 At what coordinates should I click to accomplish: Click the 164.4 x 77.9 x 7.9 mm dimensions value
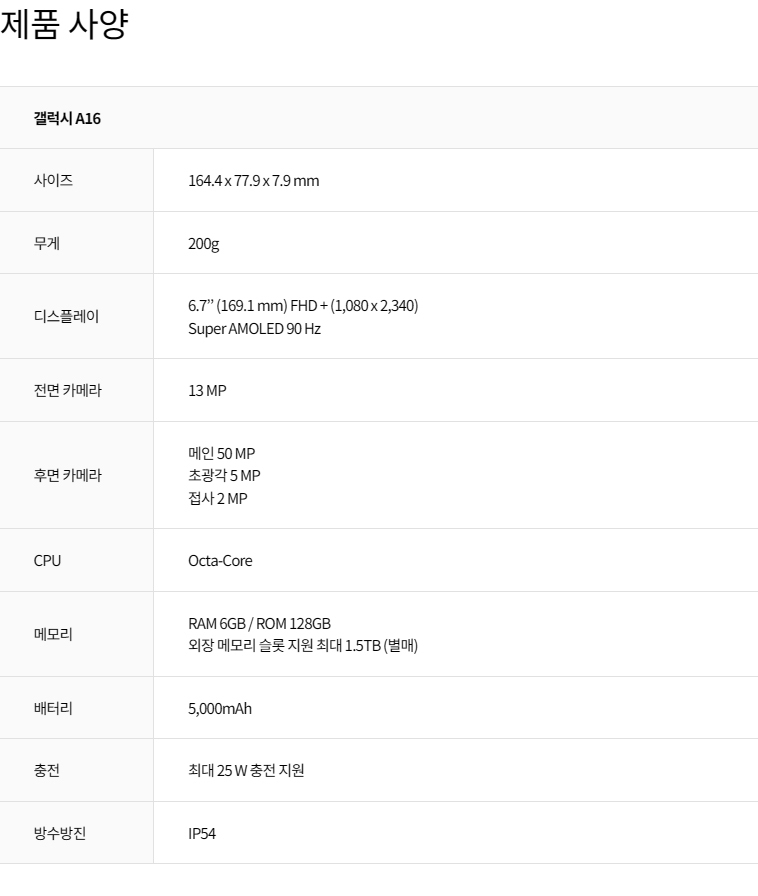(253, 181)
